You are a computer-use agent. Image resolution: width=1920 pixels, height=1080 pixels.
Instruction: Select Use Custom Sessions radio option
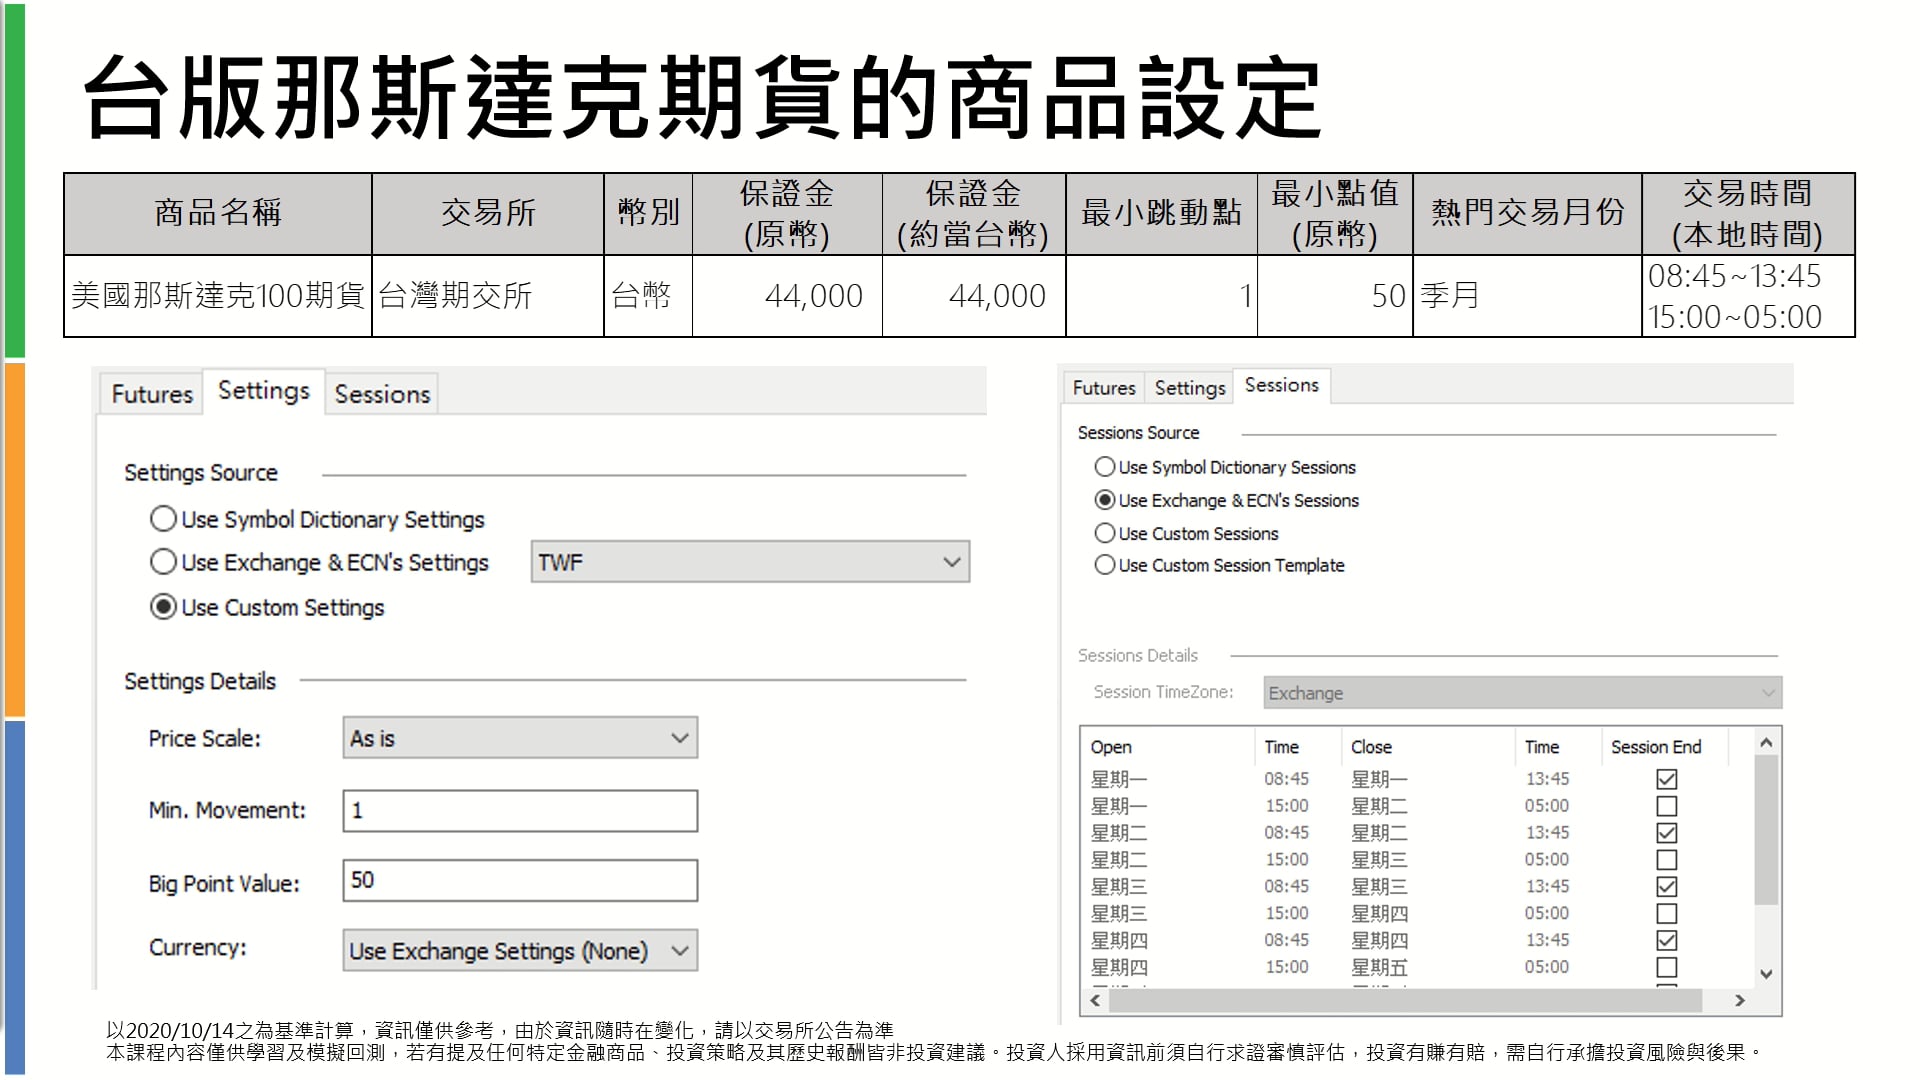click(x=1105, y=533)
